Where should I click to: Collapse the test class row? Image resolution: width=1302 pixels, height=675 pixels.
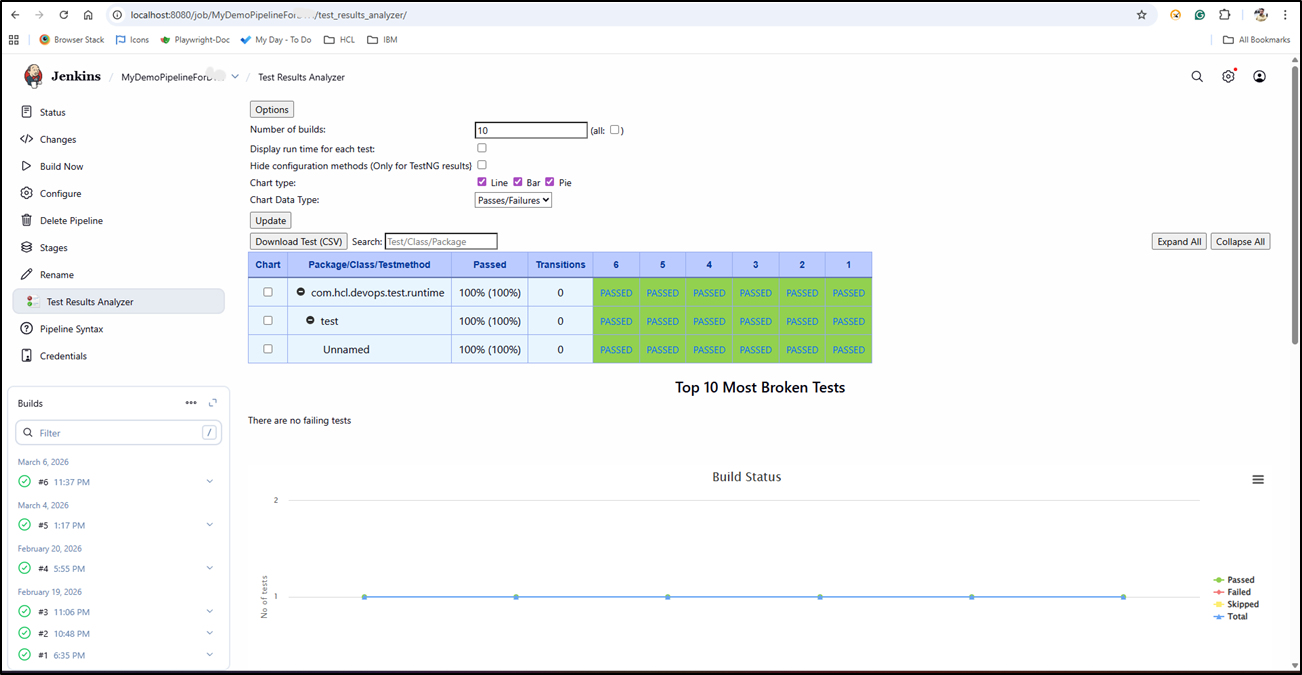coord(310,320)
